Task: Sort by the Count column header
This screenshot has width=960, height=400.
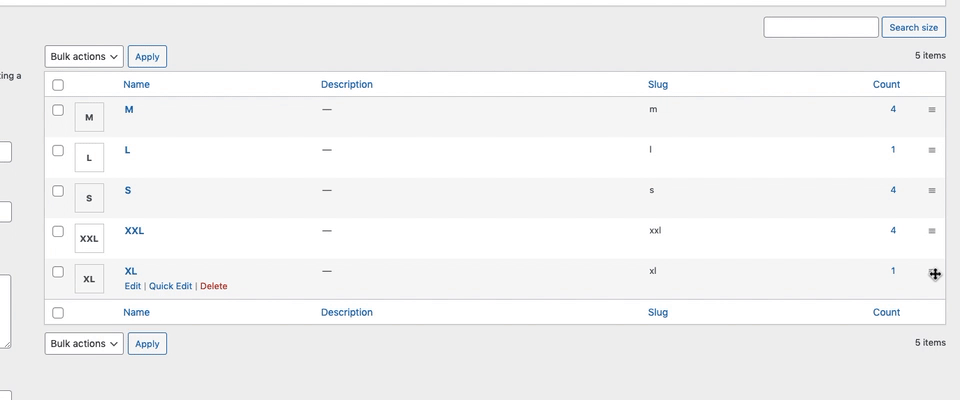Action: click(886, 85)
